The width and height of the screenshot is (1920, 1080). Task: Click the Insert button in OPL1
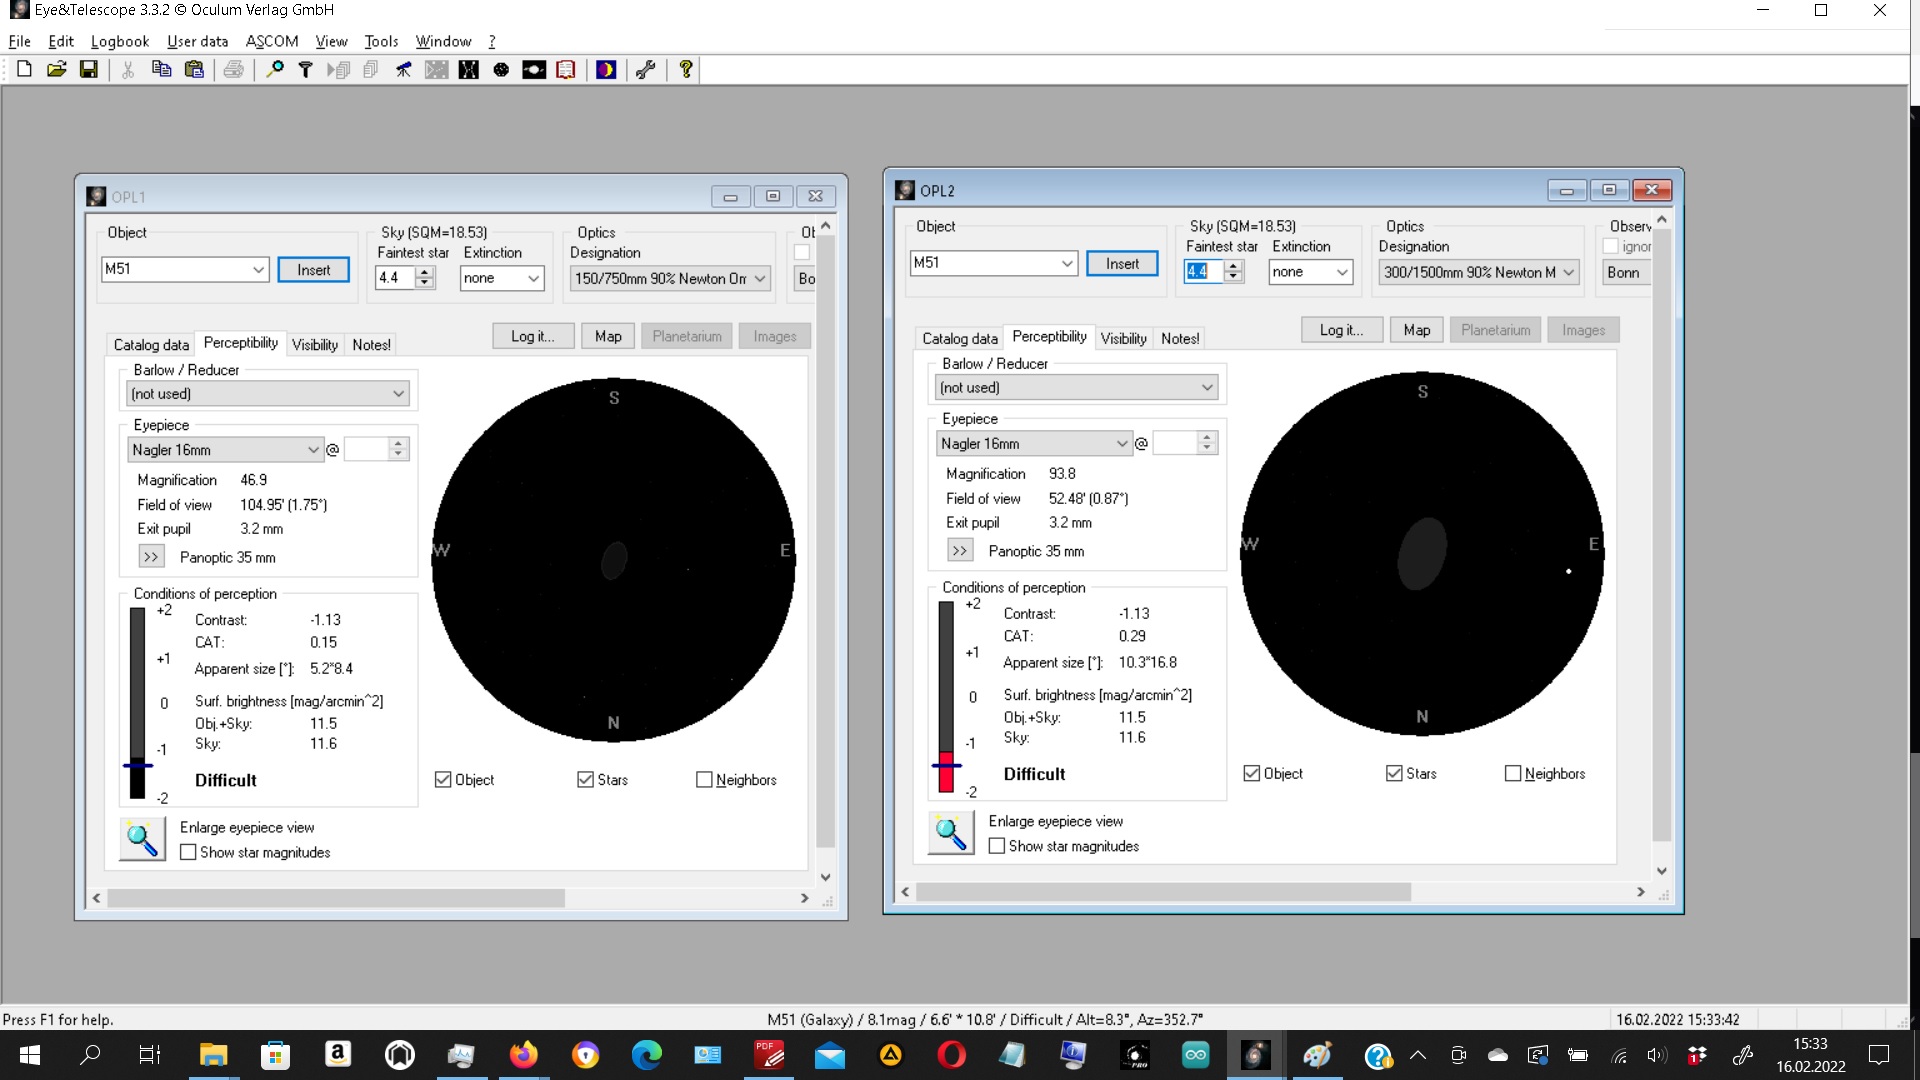click(313, 270)
